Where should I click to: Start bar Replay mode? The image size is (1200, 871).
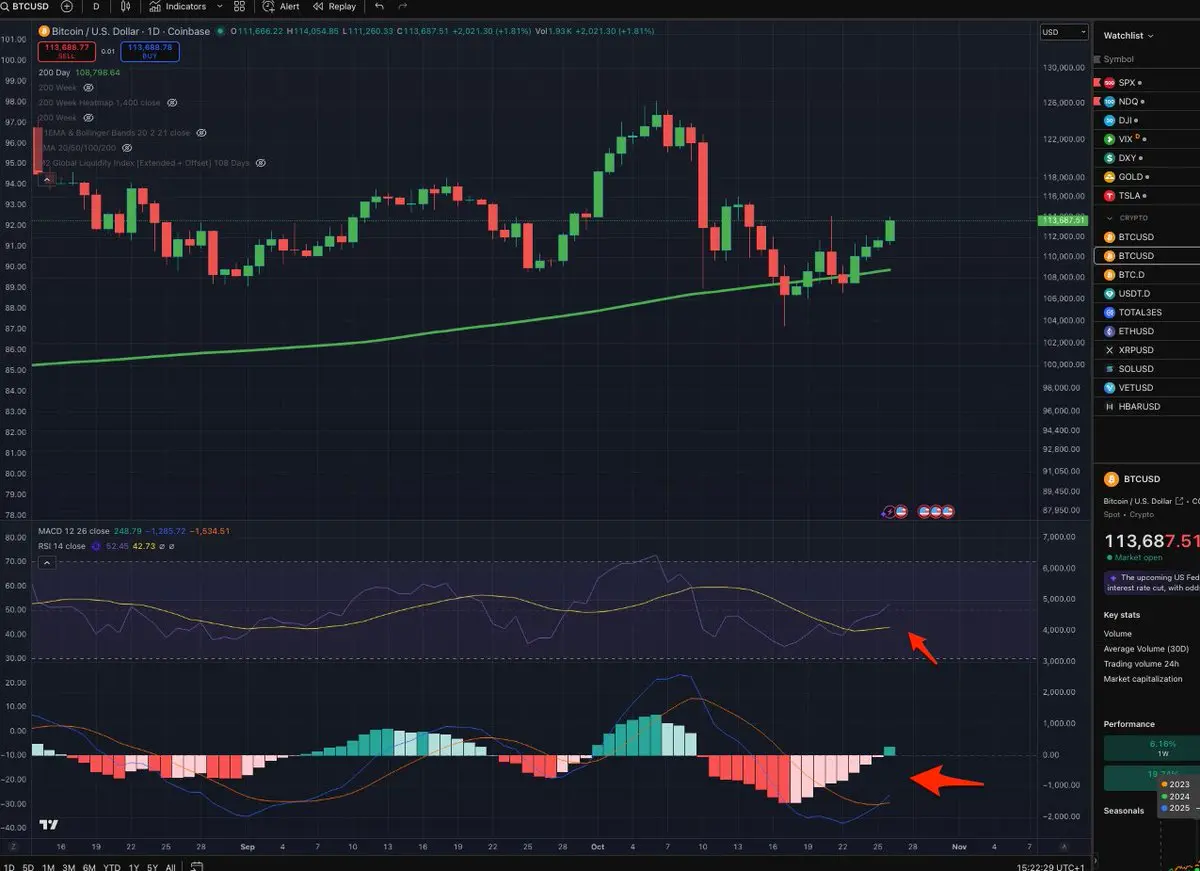(334, 6)
